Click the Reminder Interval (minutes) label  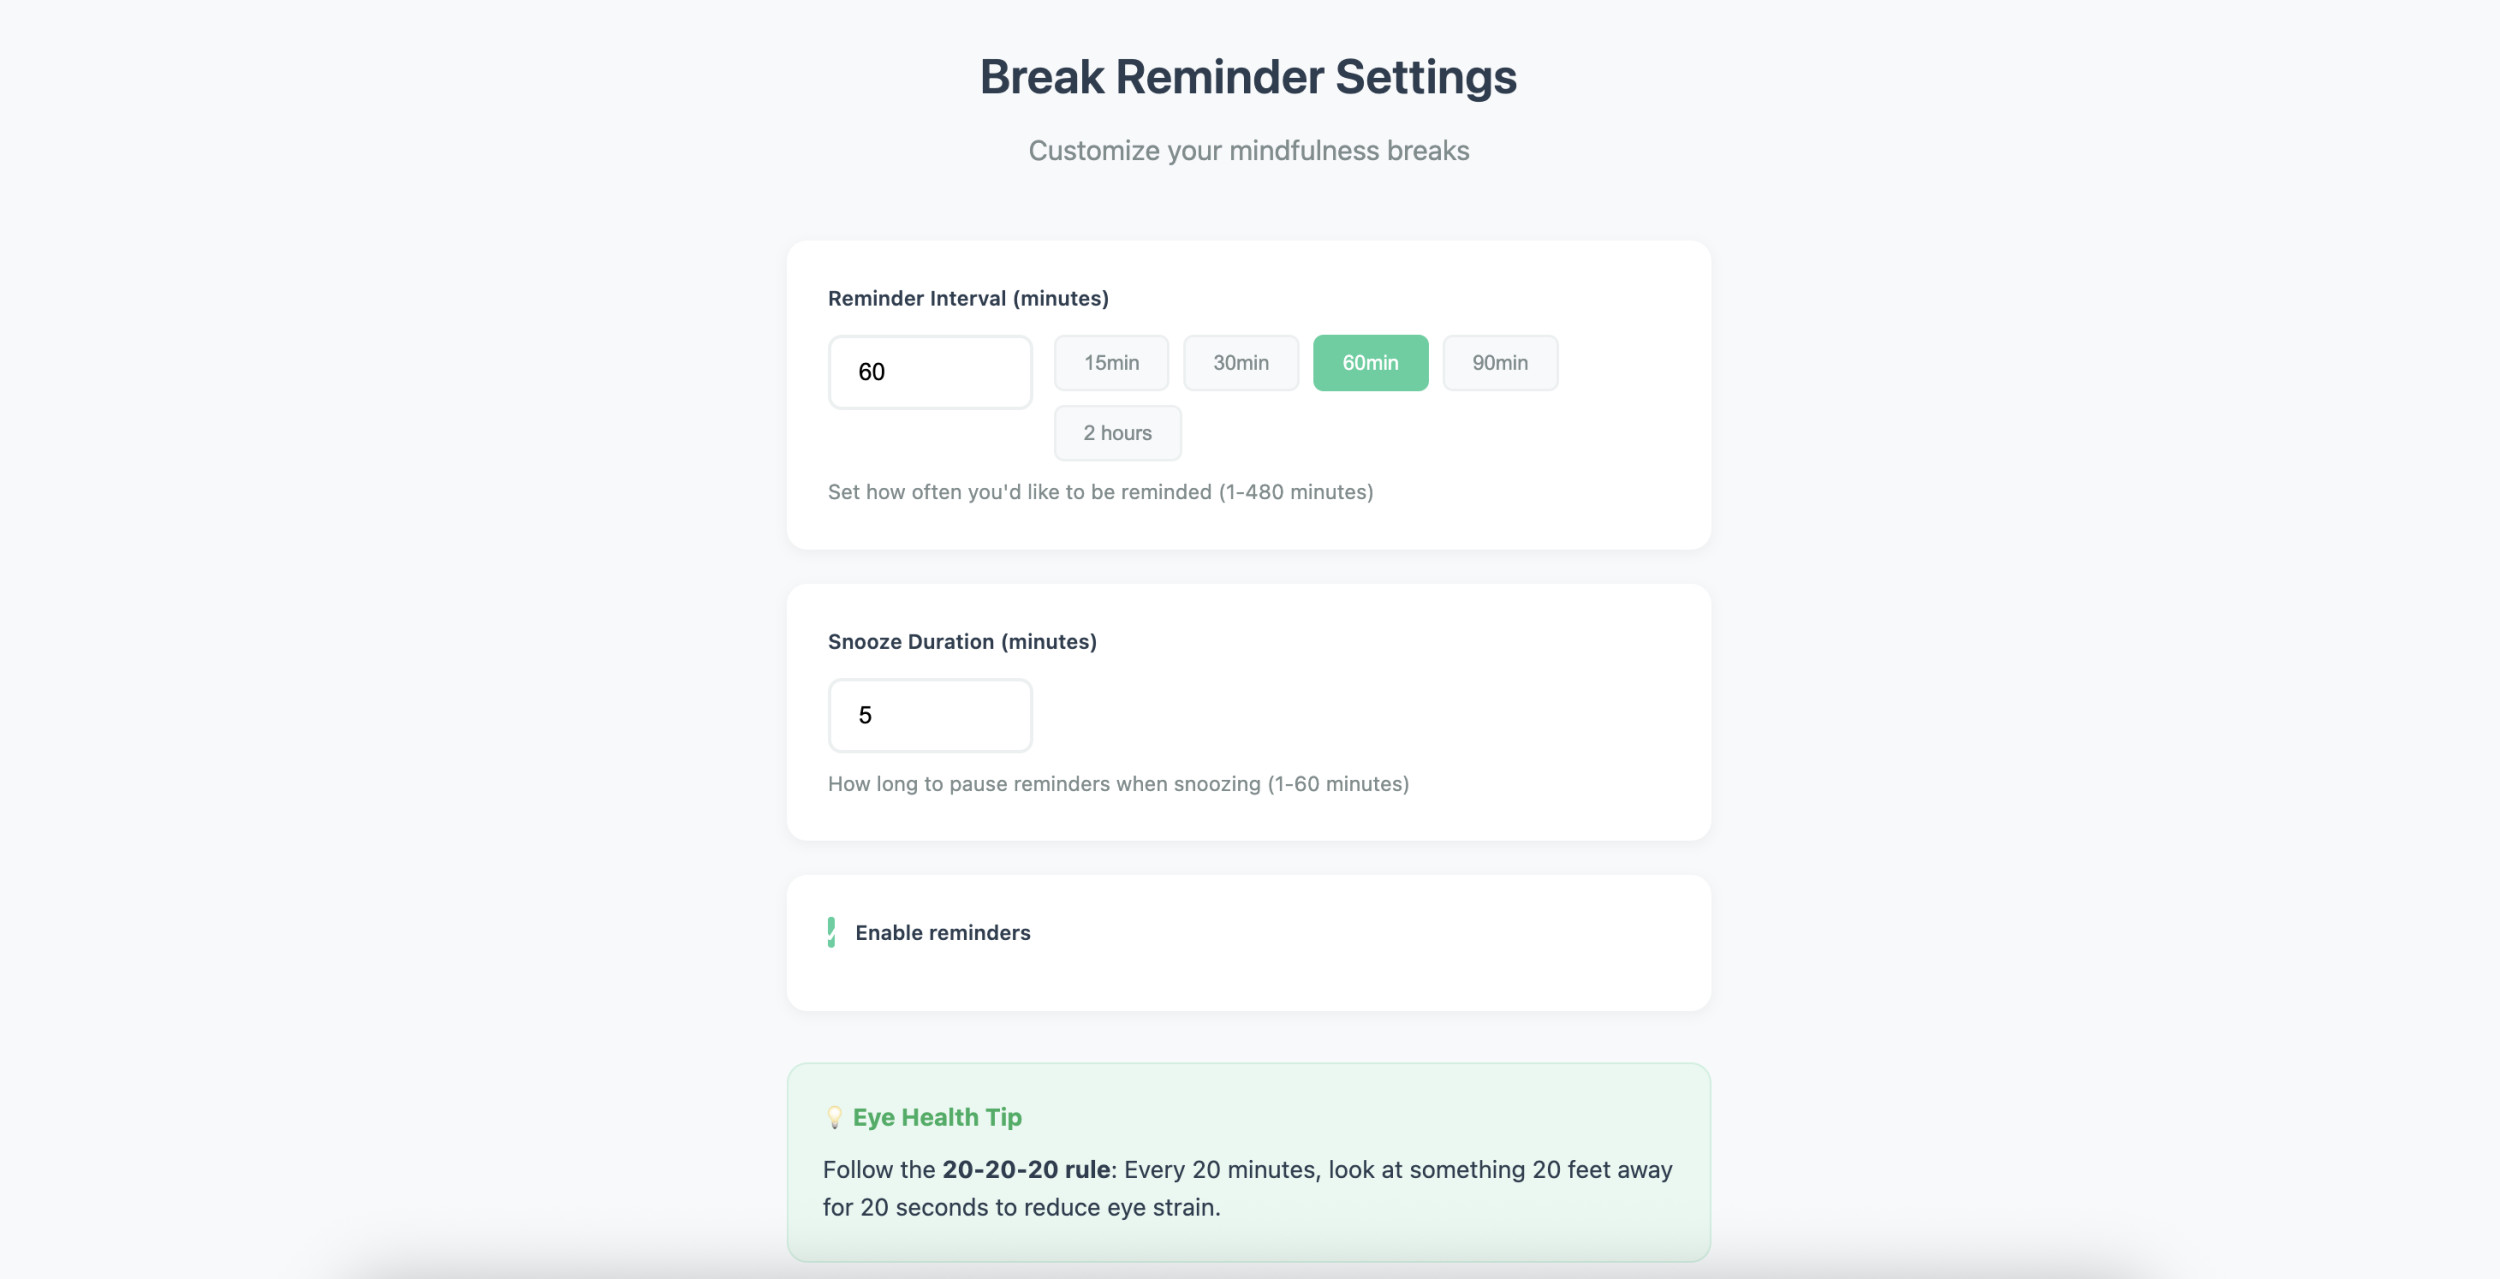point(968,299)
